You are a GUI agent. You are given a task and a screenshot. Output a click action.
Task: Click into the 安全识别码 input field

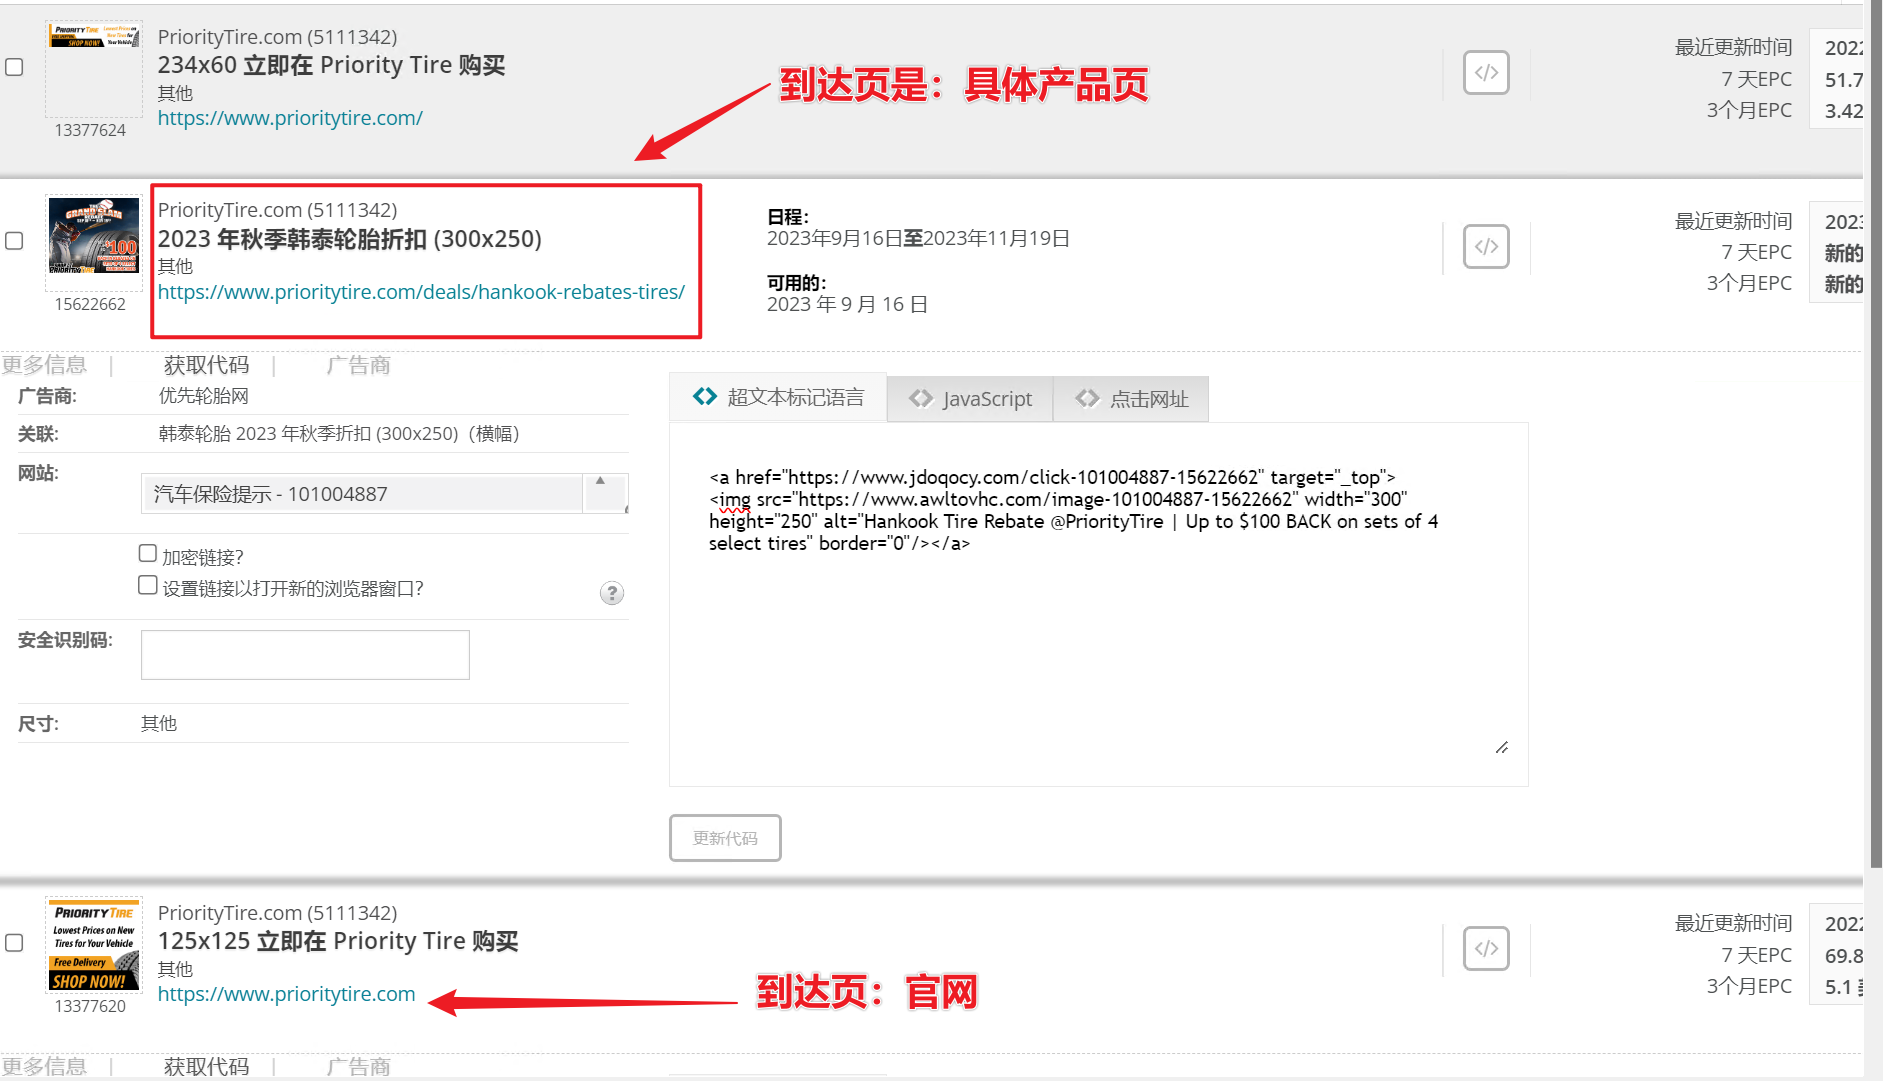click(x=305, y=655)
